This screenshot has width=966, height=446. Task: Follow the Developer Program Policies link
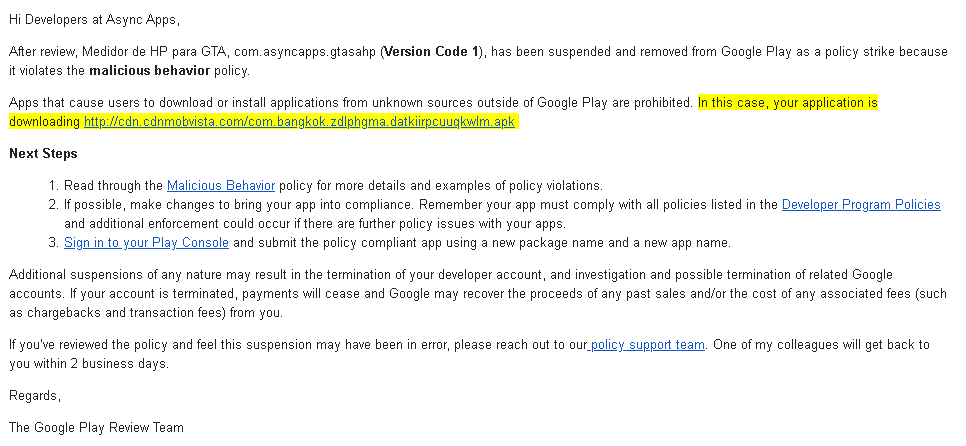pos(861,205)
